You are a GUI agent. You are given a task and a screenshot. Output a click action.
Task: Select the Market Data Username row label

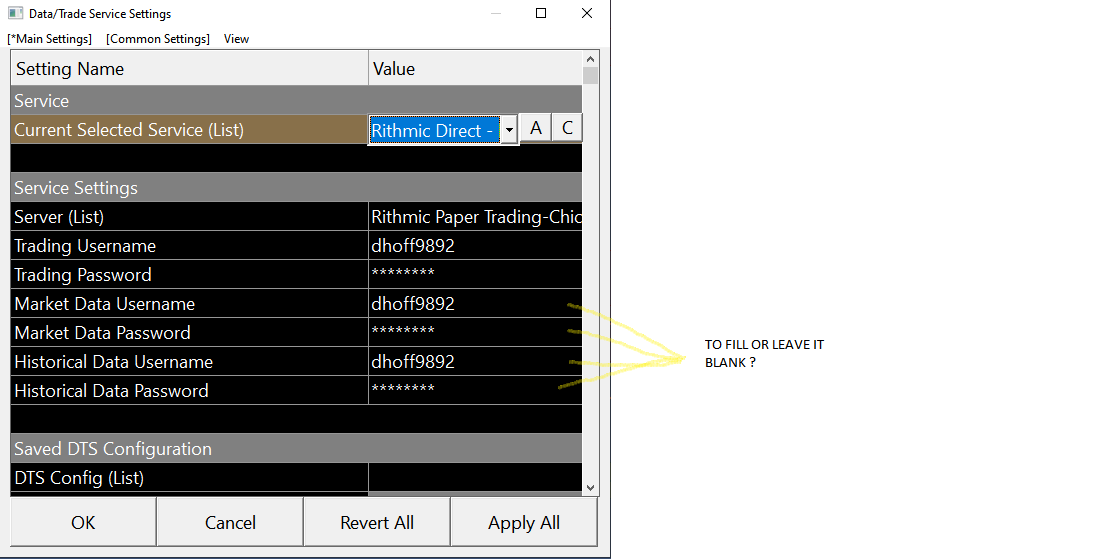tap(105, 304)
